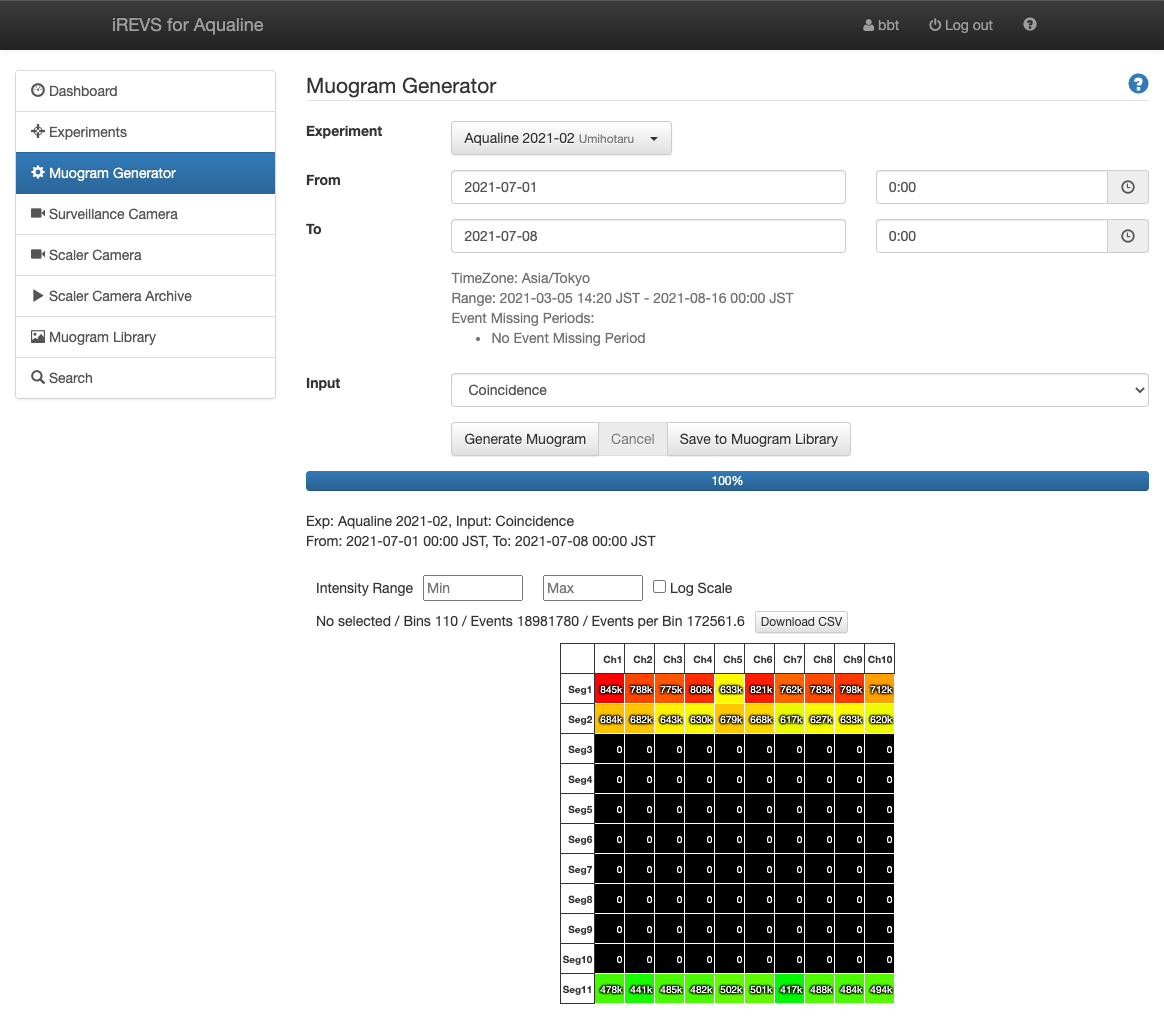Click the Generate Muogram button
This screenshot has width=1164, height=1018.
(525, 439)
